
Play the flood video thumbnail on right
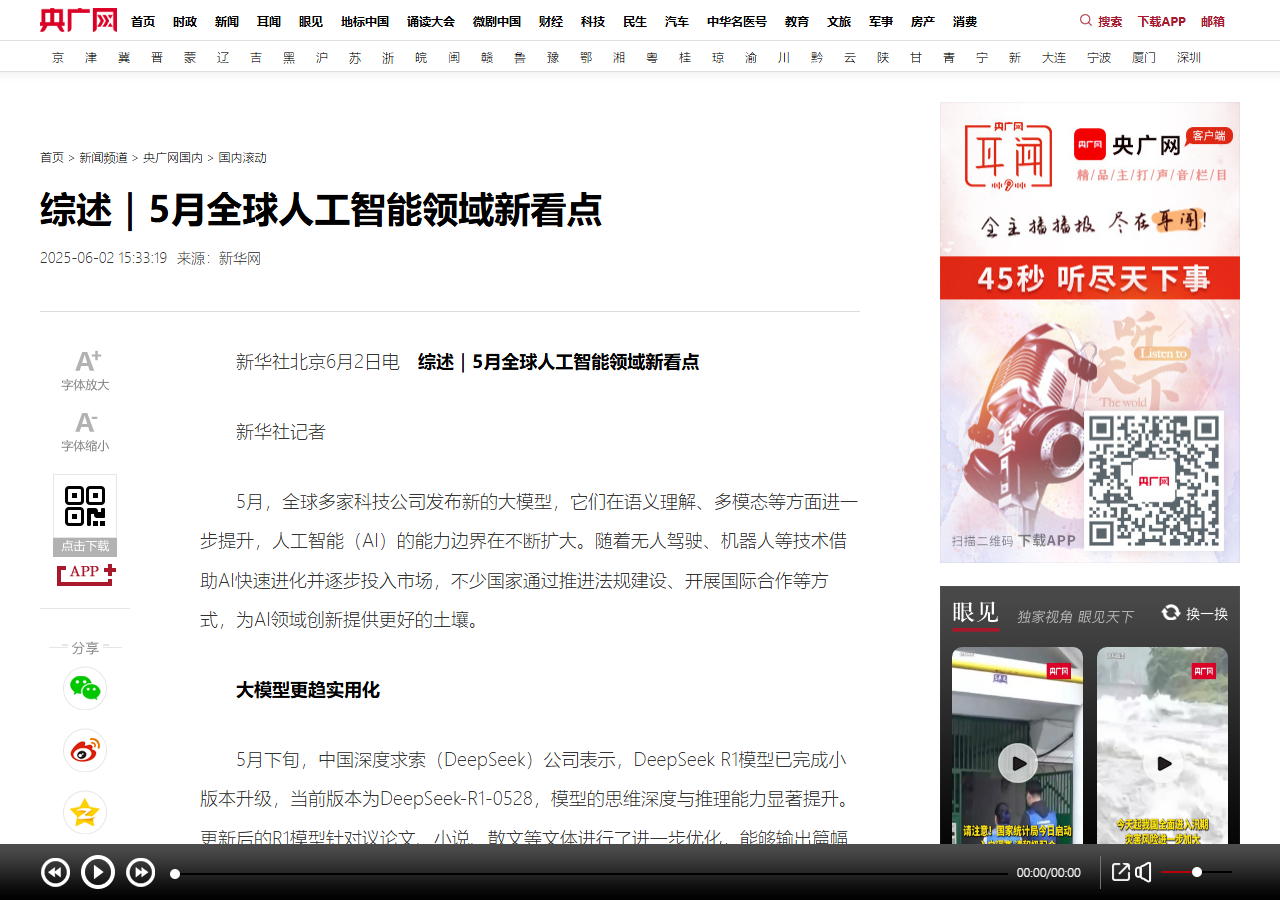1162,763
